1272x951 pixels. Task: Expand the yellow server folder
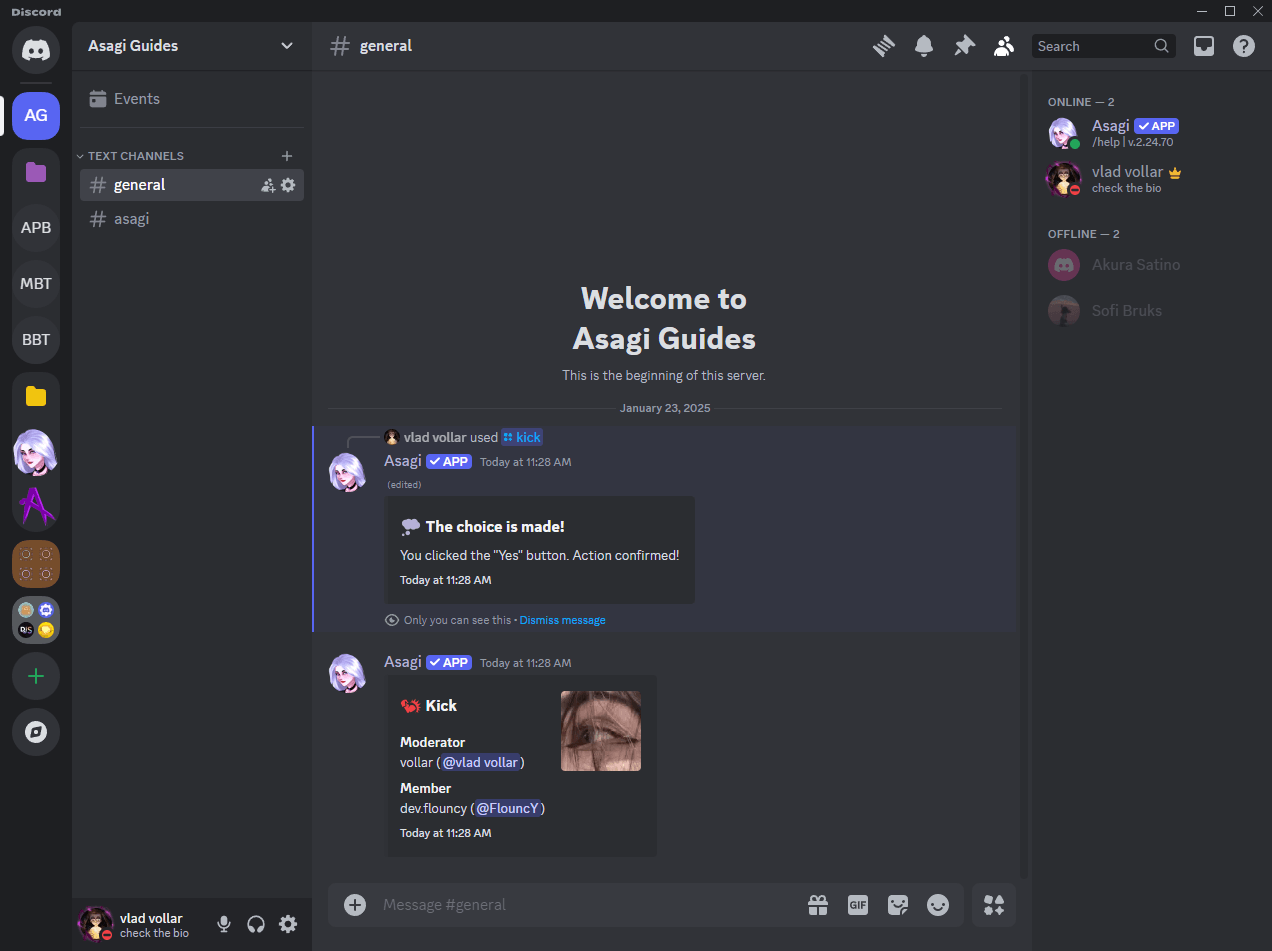(36, 397)
